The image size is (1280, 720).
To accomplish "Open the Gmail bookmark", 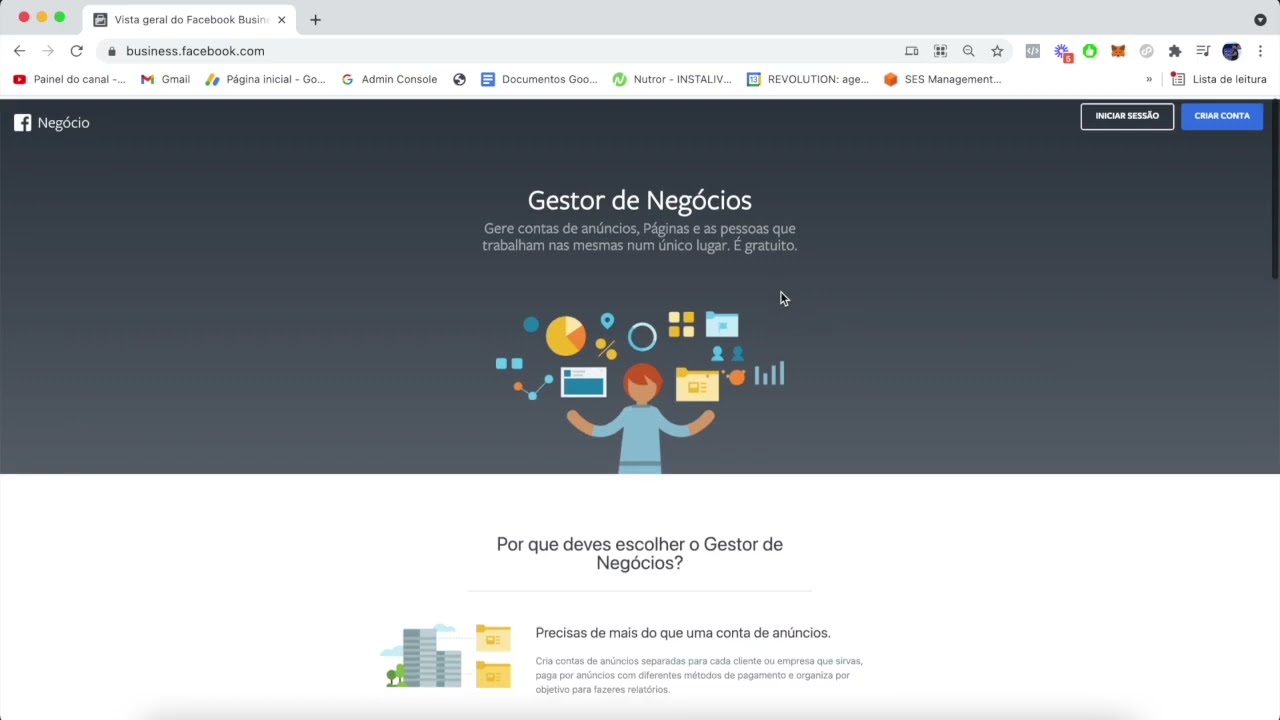I will tap(165, 79).
